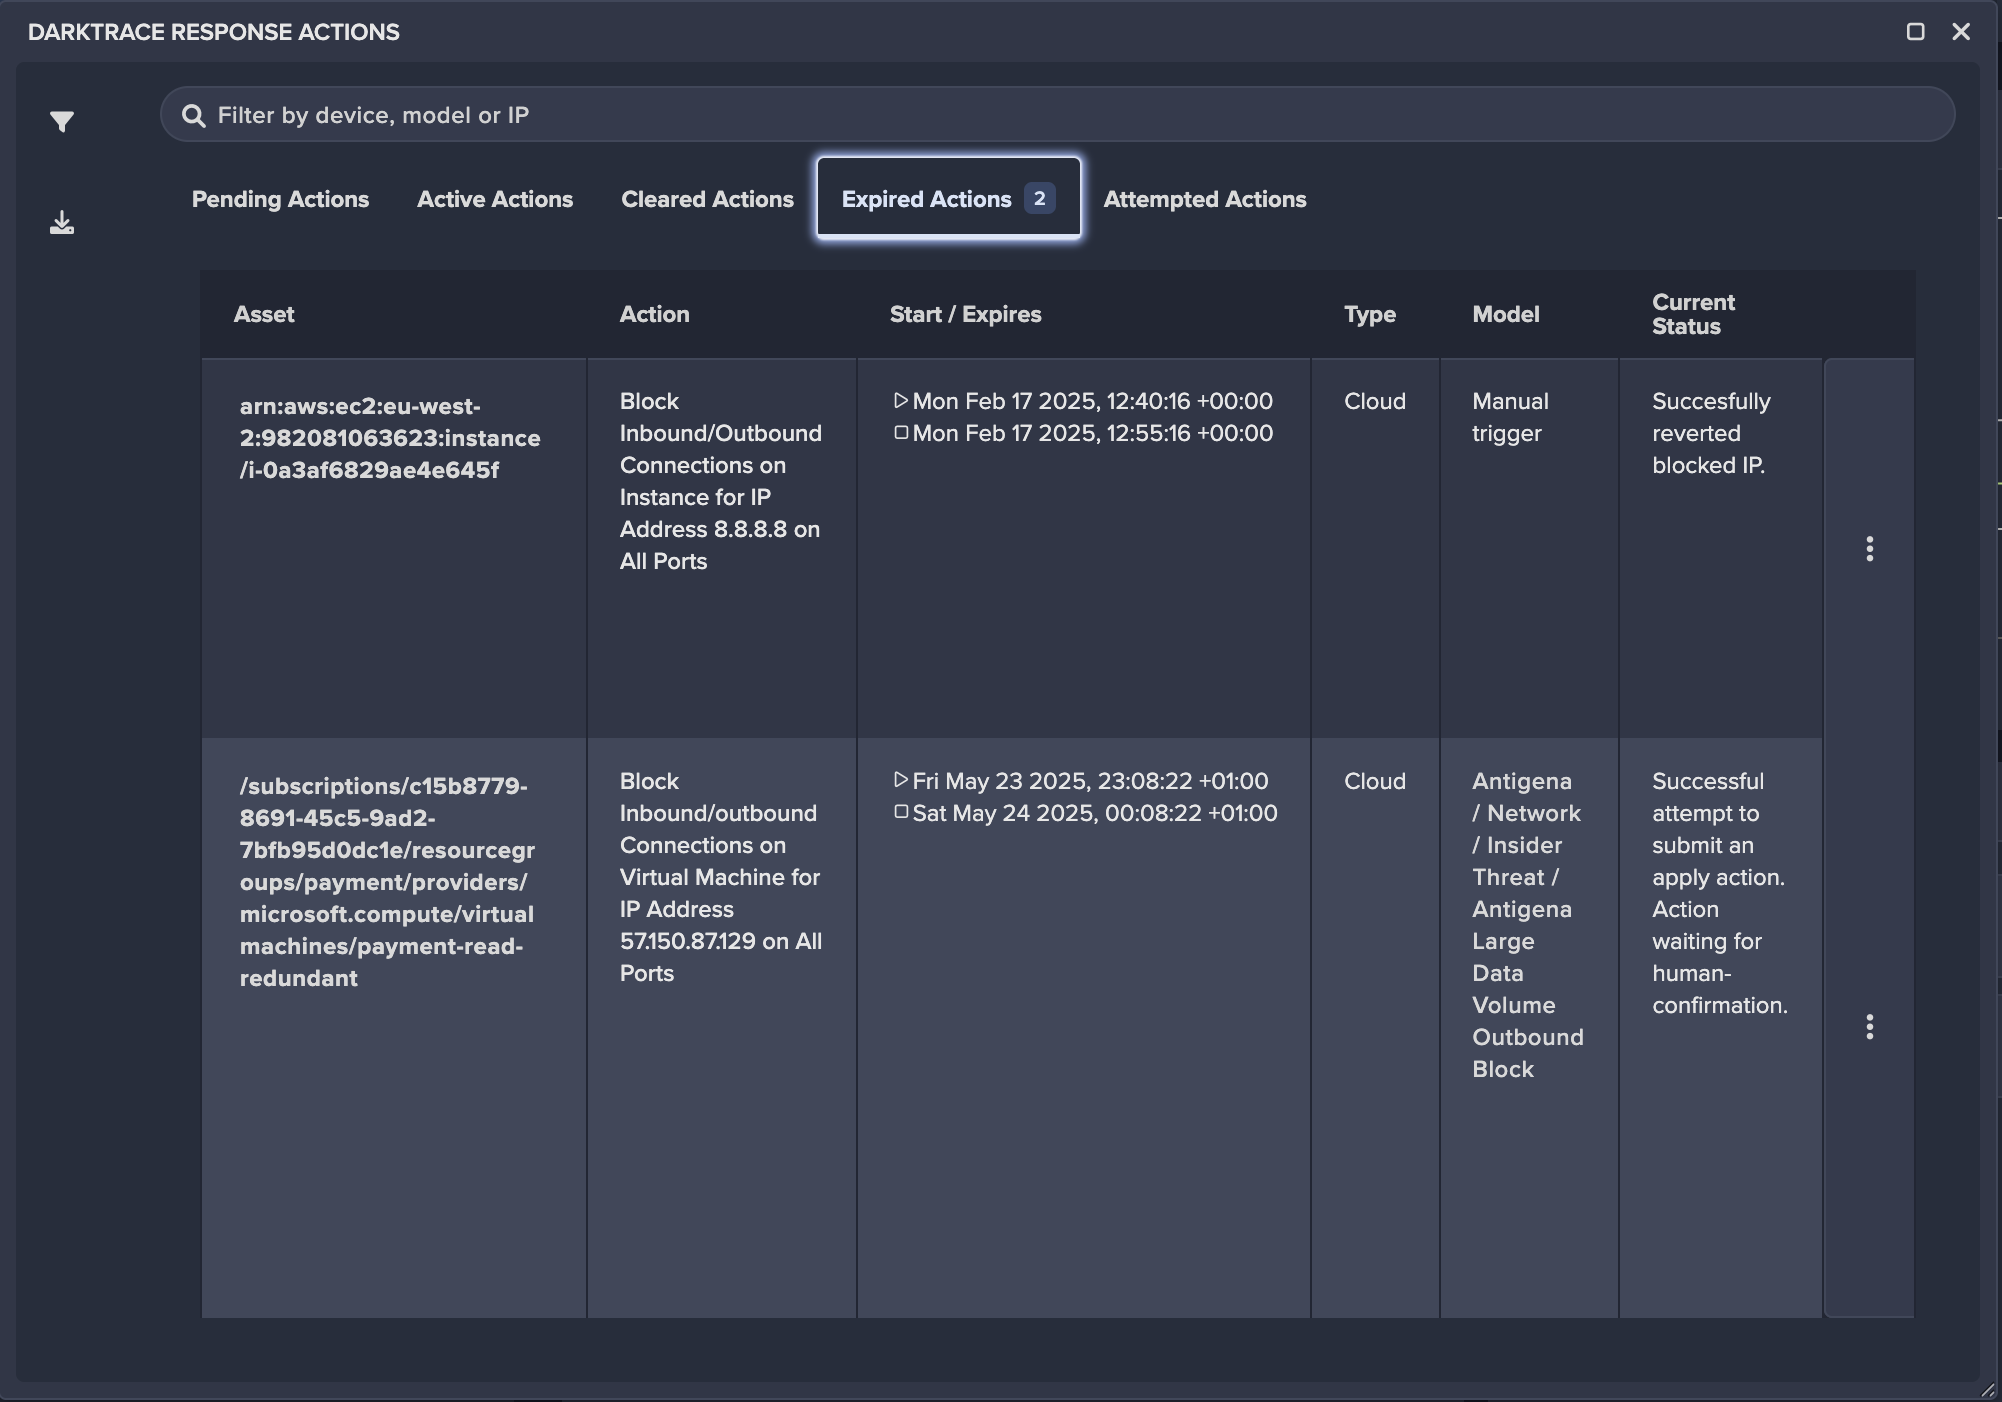This screenshot has width=2002, height=1402.
Task: Click the Start / Expires column header
Action: [965, 314]
